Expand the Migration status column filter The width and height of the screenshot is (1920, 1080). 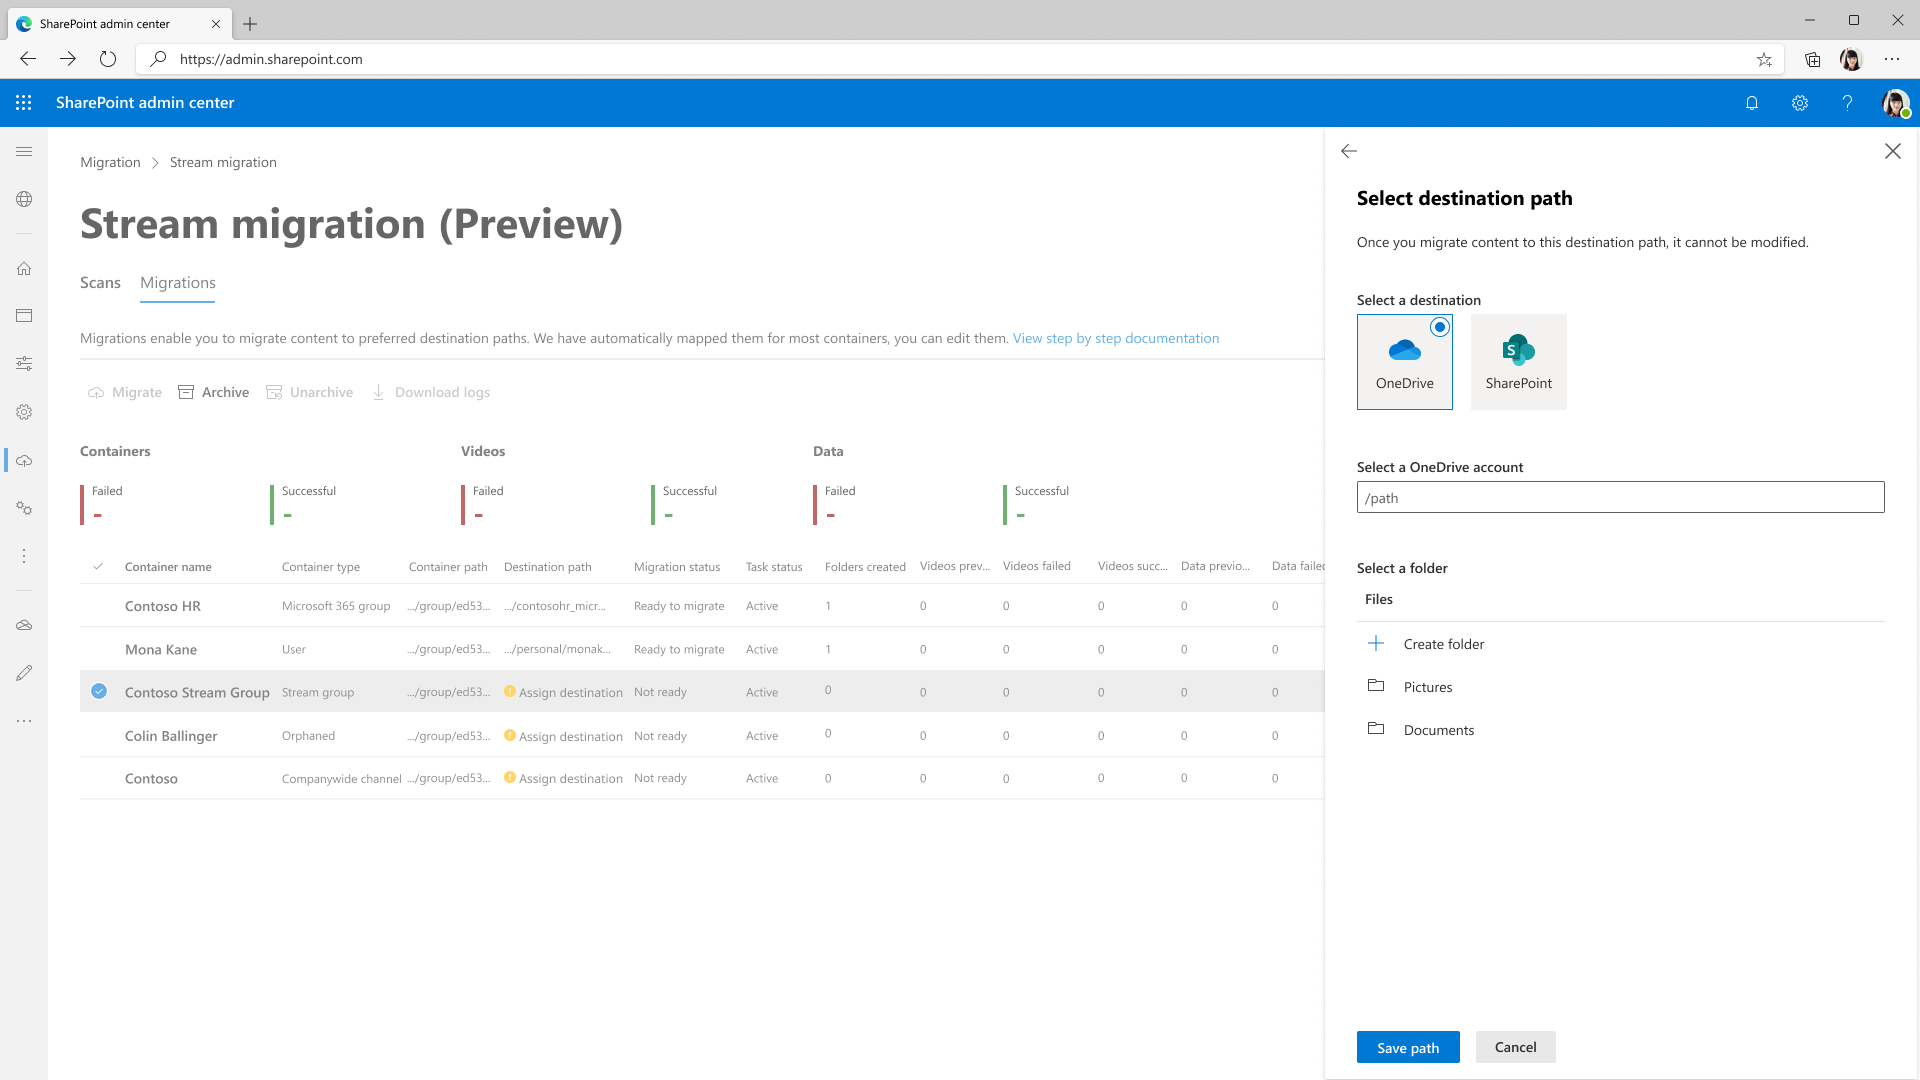[x=676, y=566]
